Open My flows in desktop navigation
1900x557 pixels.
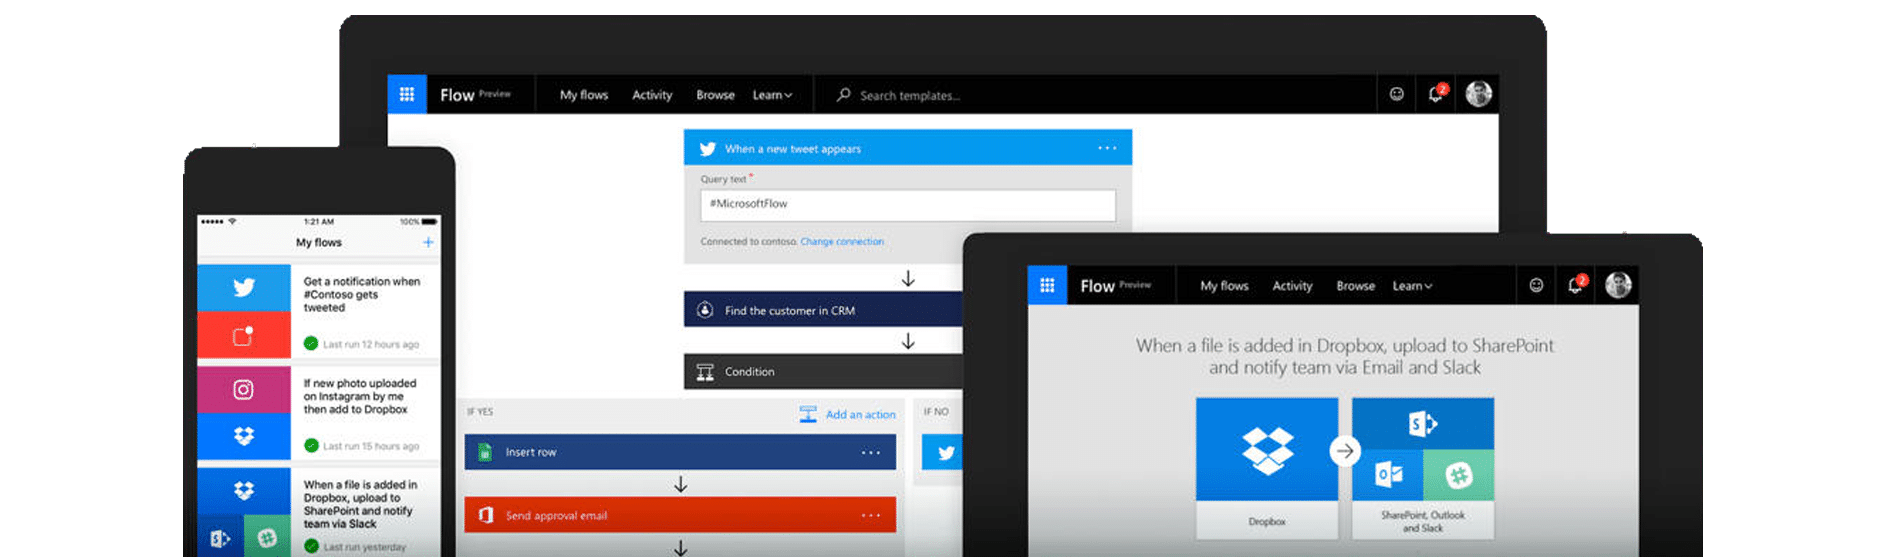584,95
